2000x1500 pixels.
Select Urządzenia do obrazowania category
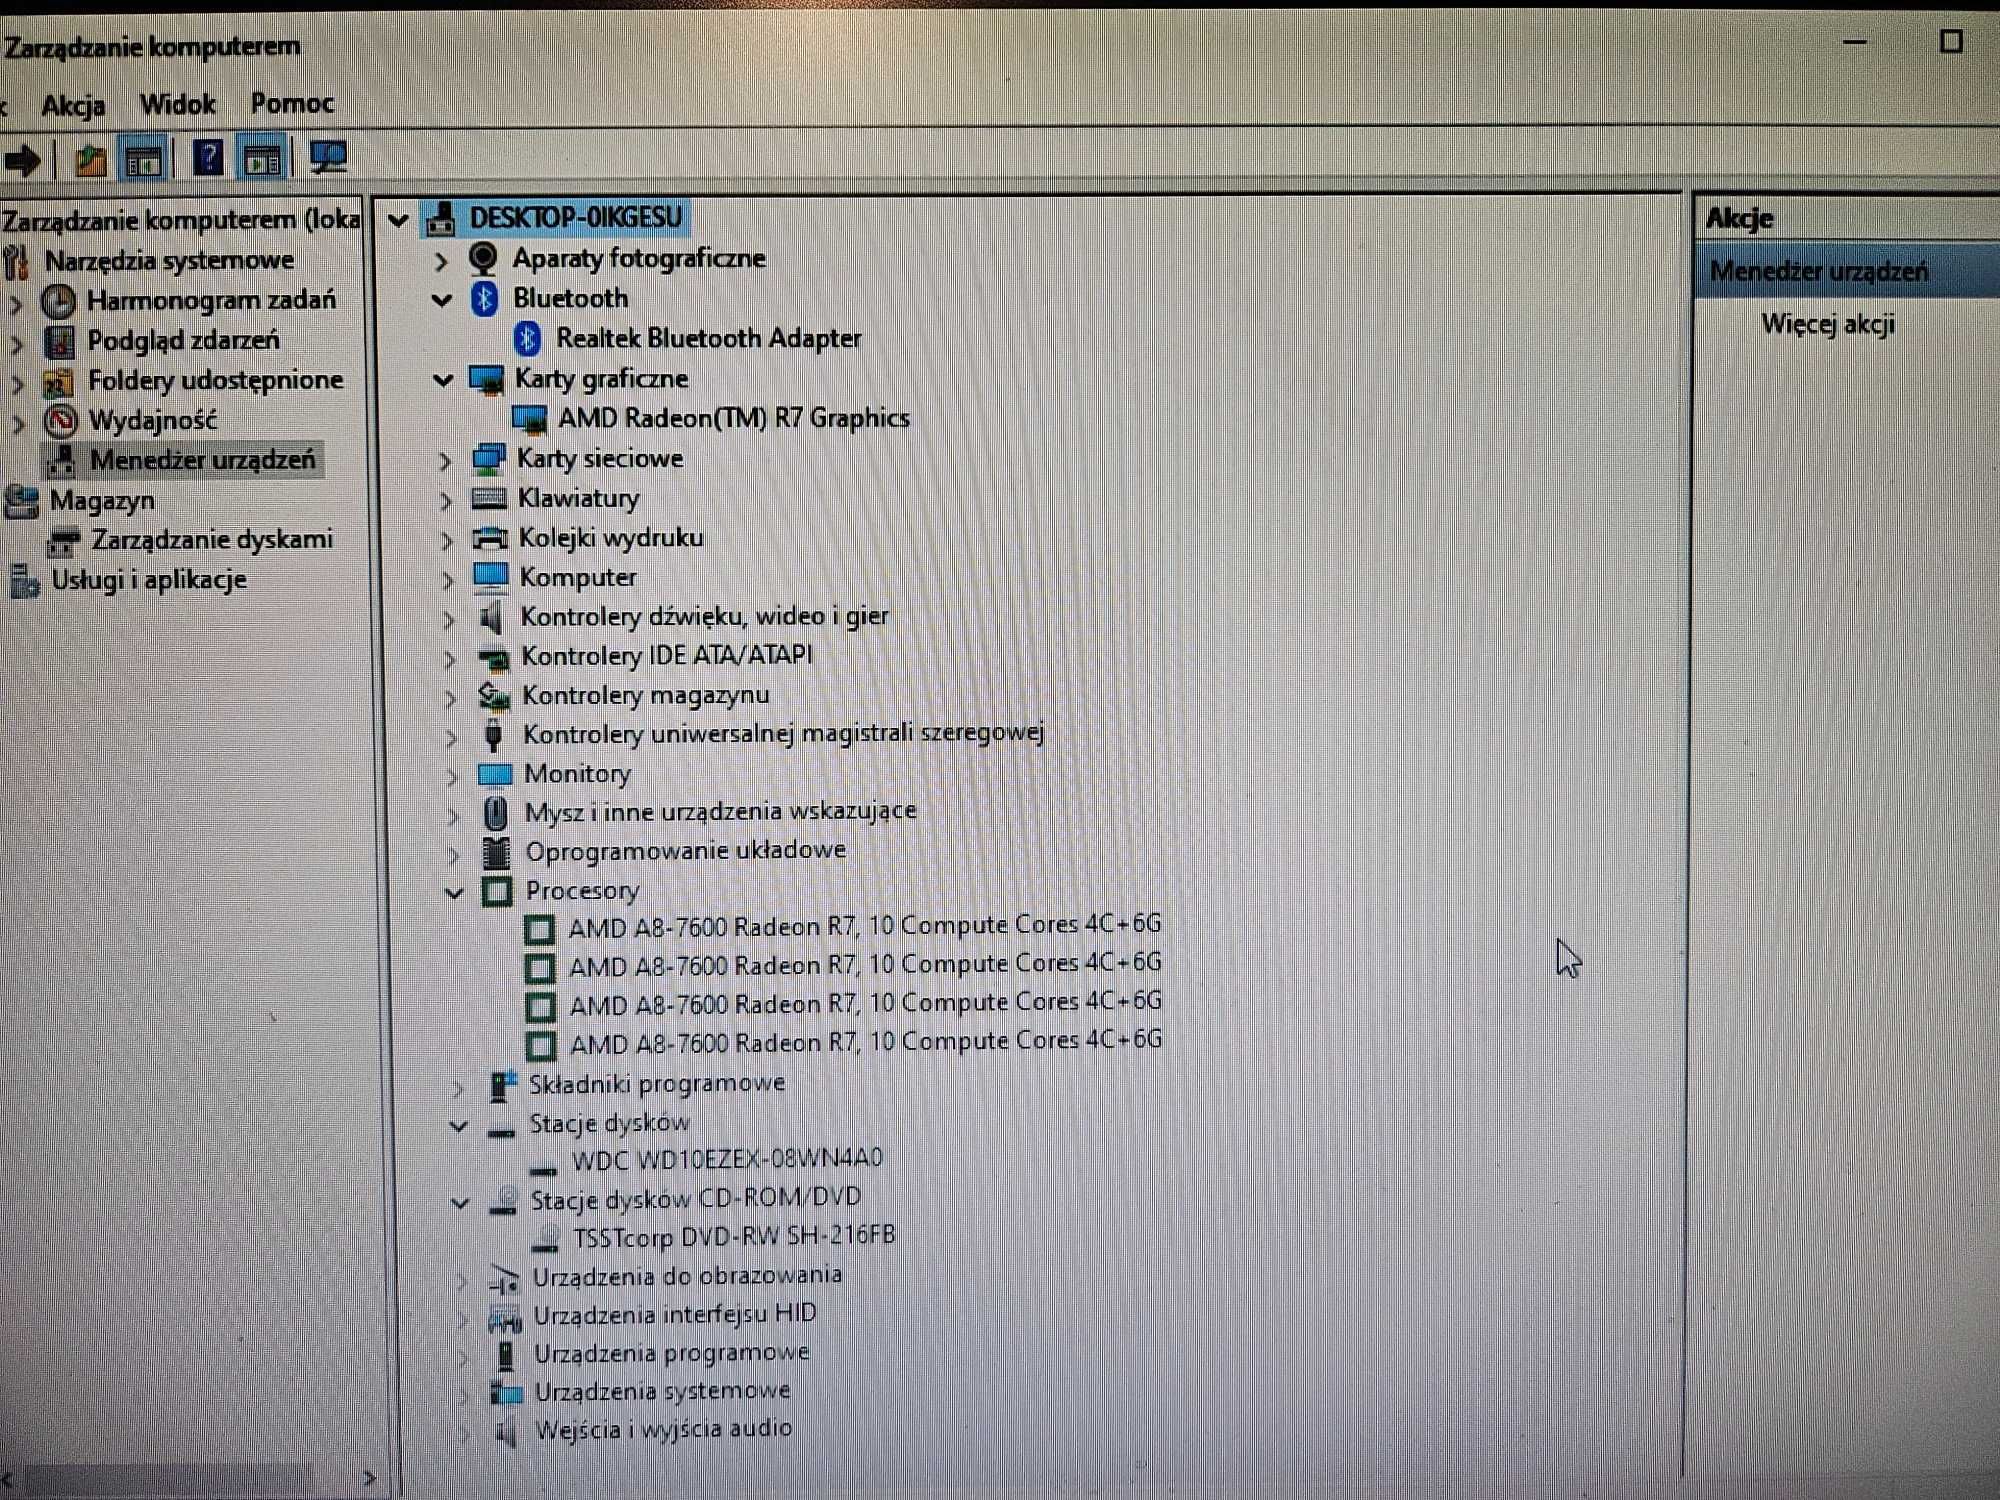point(687,1277)
